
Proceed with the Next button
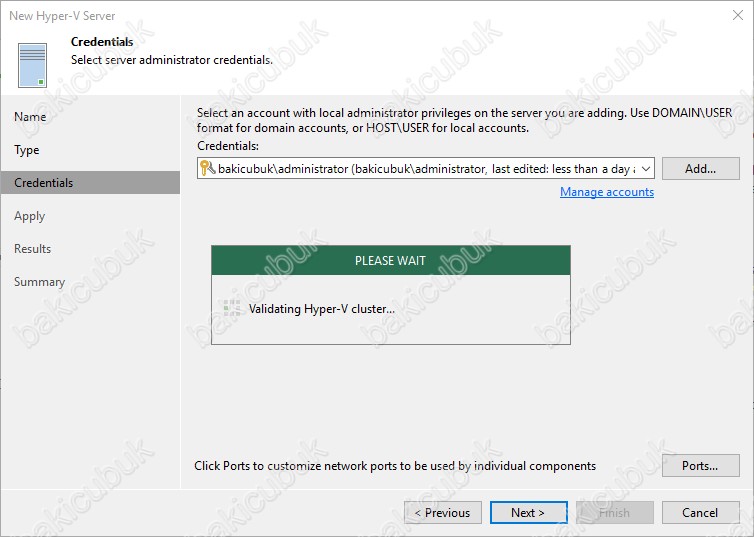click(x=528, y=513)
